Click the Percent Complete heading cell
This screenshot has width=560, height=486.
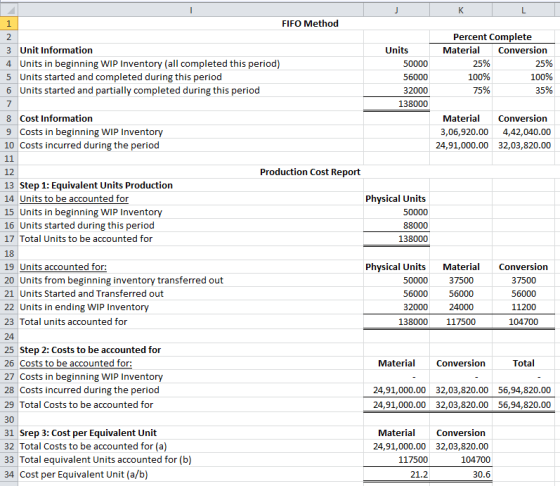click(492, 37)
